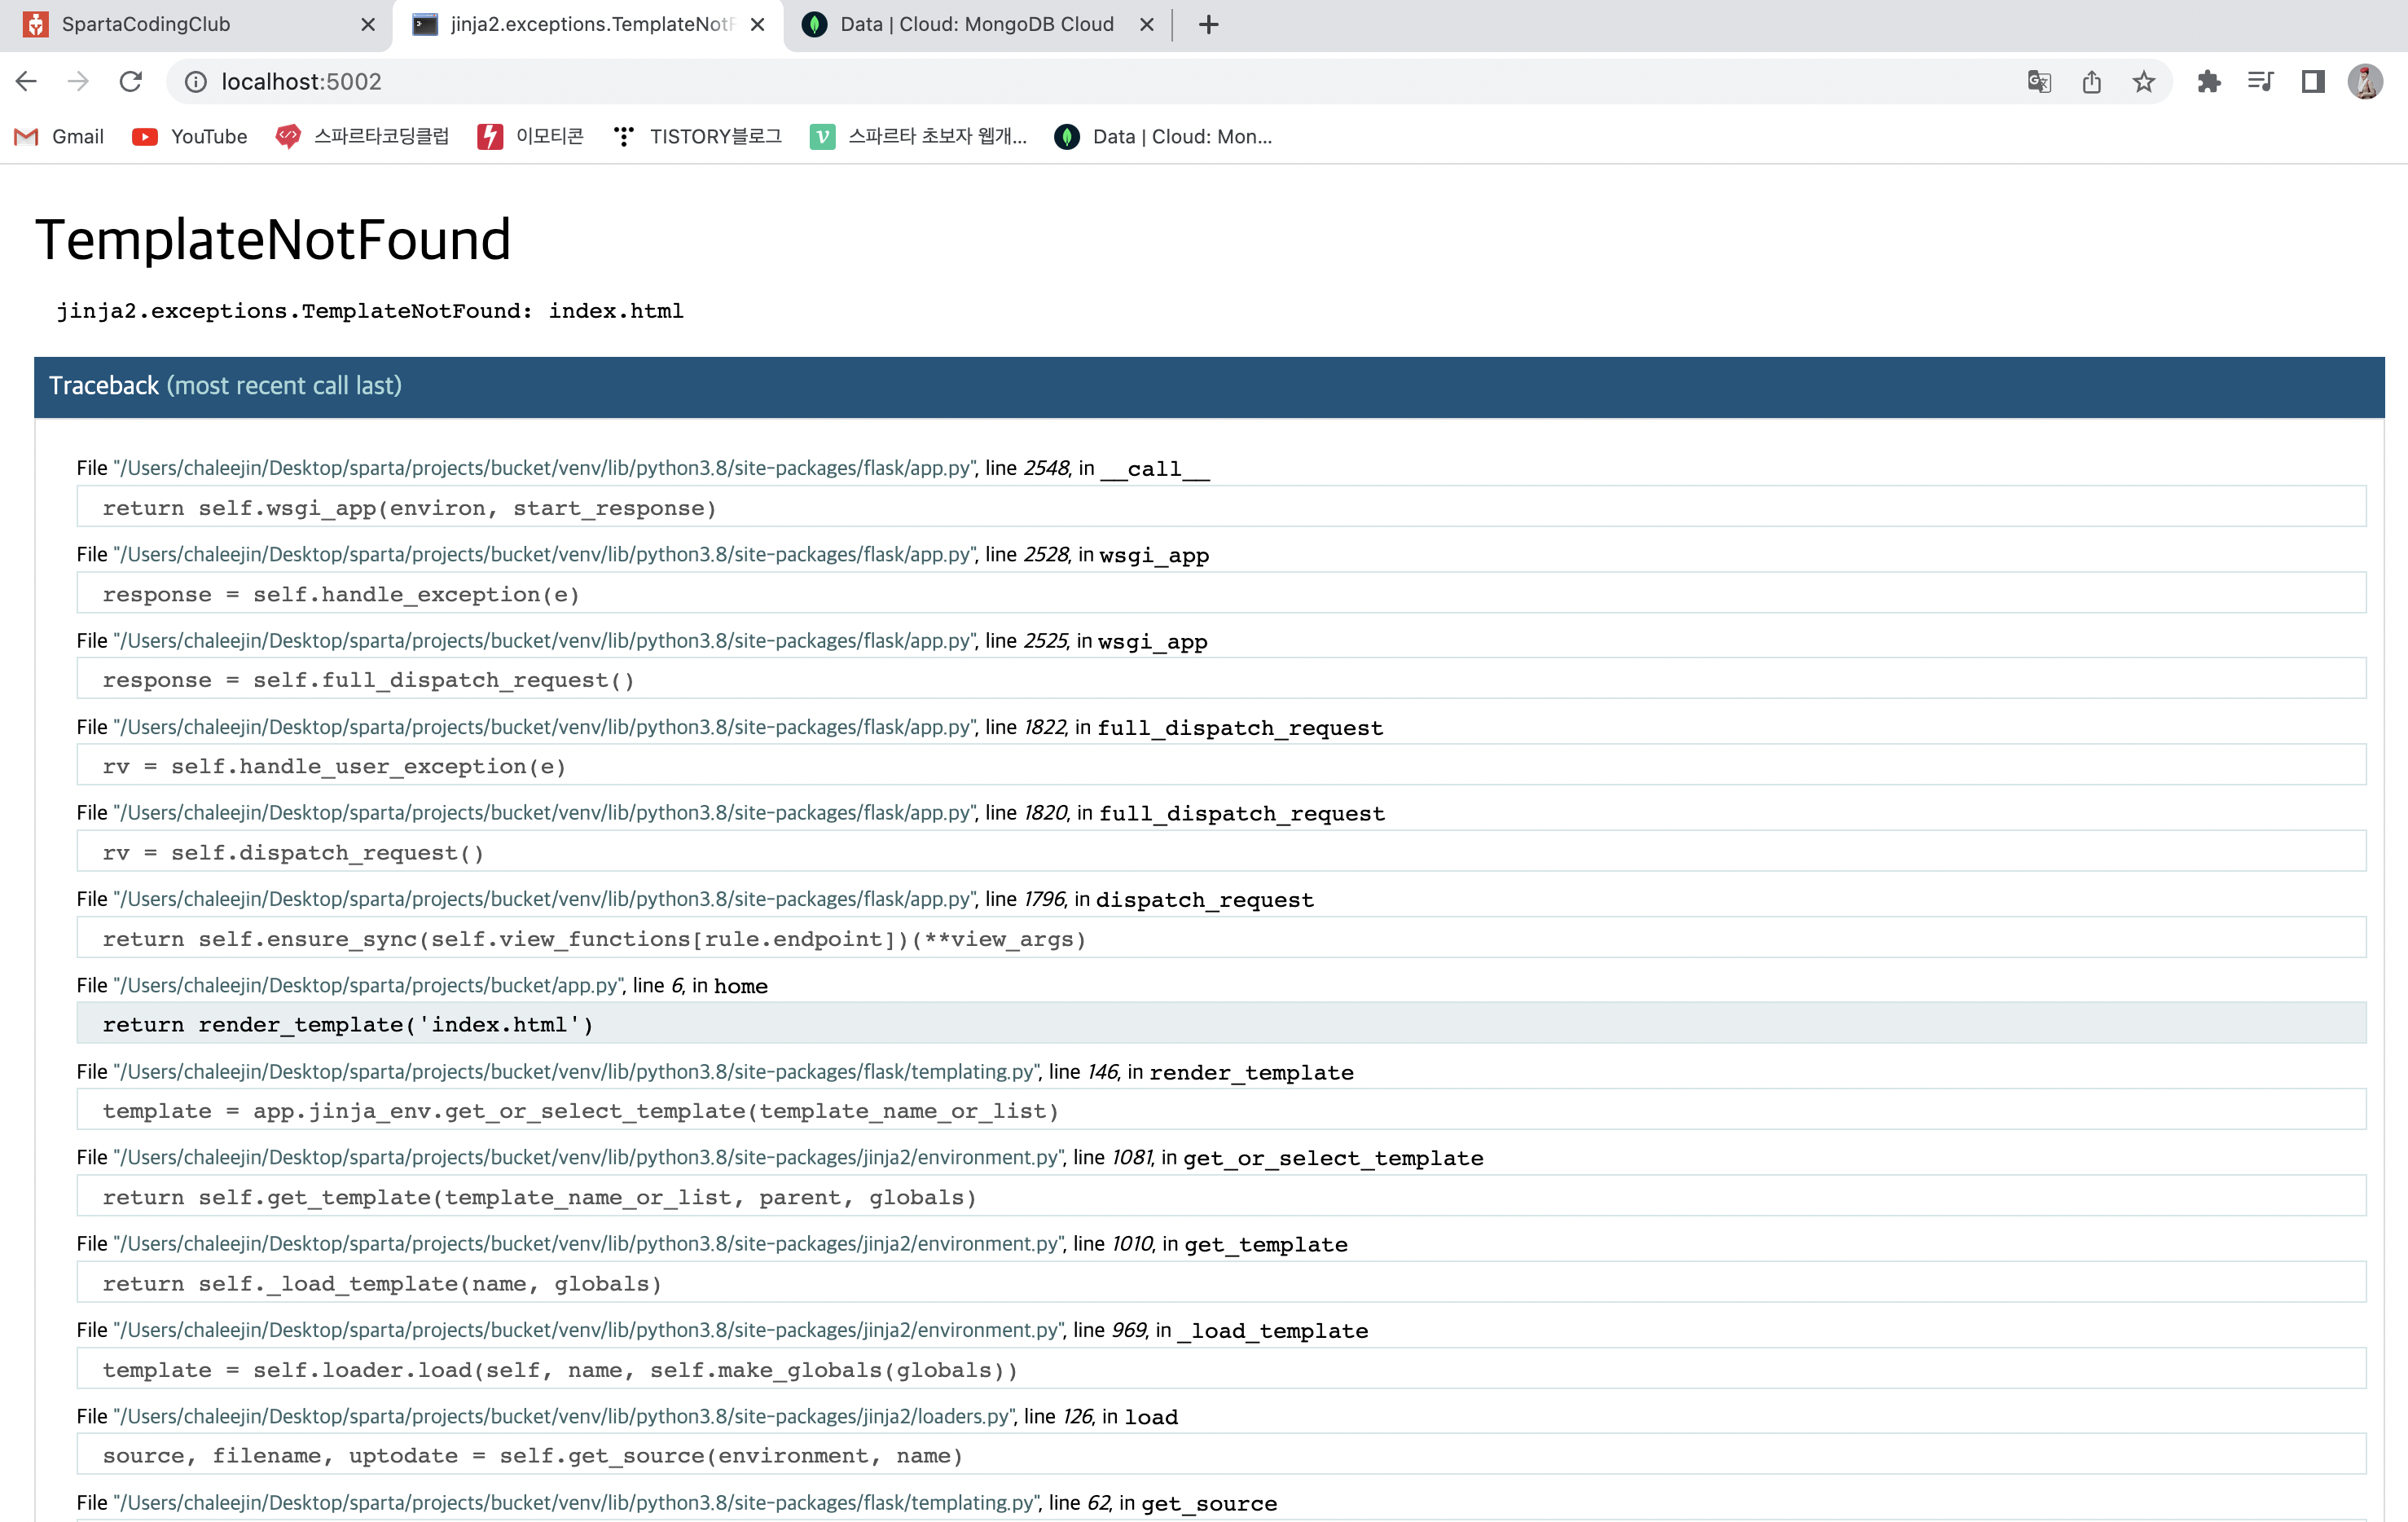Click the flask/templating.py path at line 146
This screenshot has height=1522, width=2408.
577,1071
